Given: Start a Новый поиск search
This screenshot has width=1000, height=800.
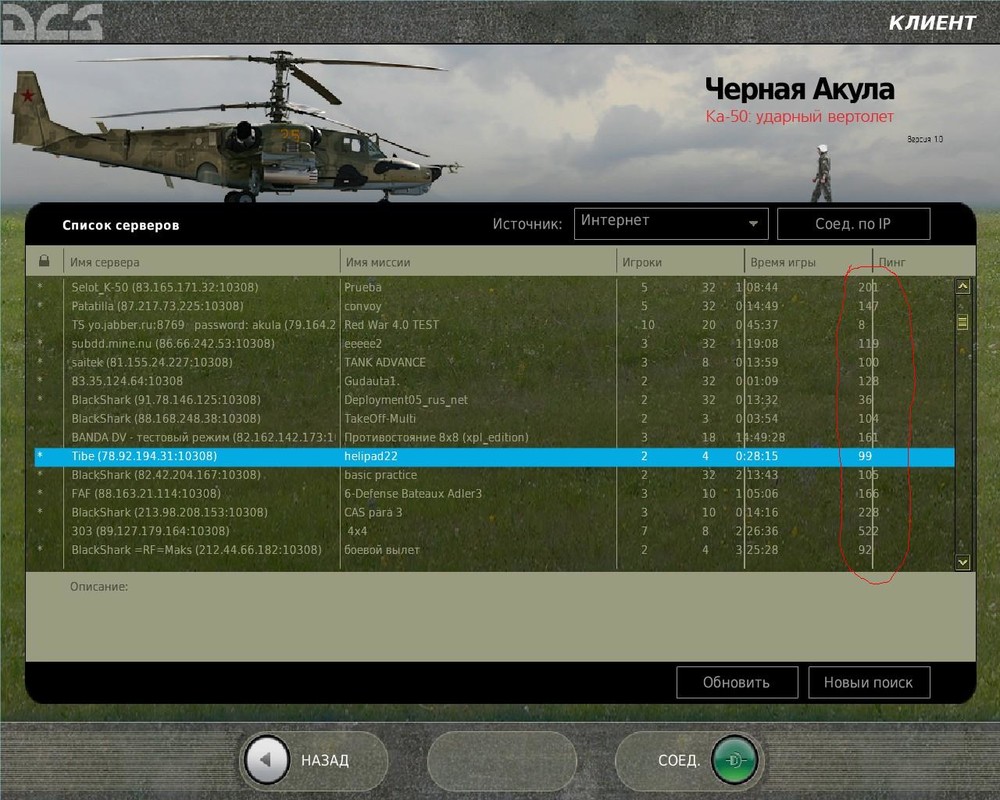Looking at the screenshot, I should click(x=869, y=682).
